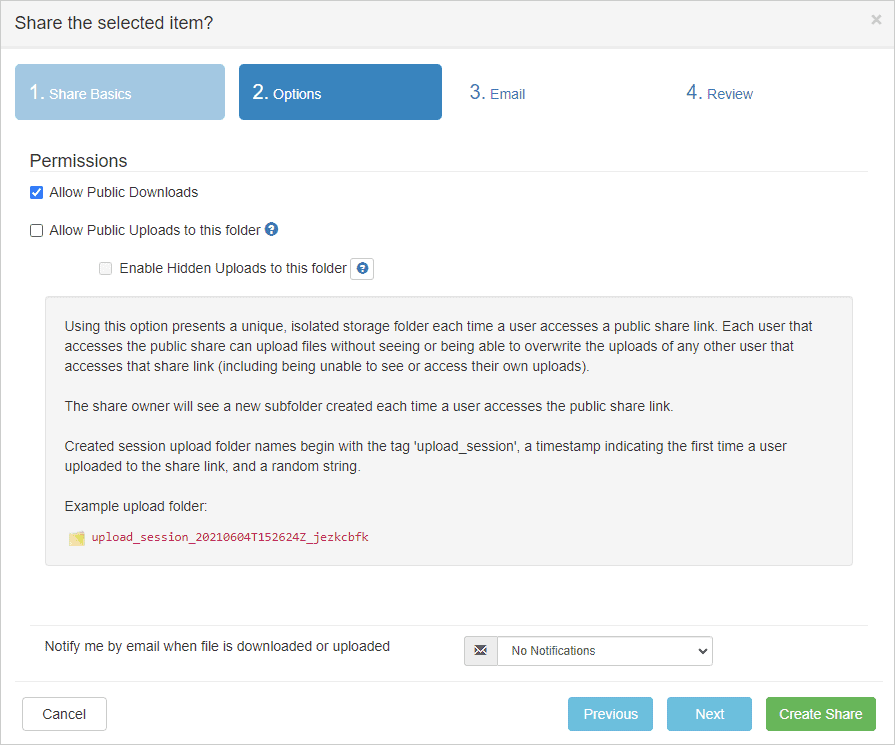Click the yellow example upload folder icon
895x745 pixels.
(x=77, y=538)
